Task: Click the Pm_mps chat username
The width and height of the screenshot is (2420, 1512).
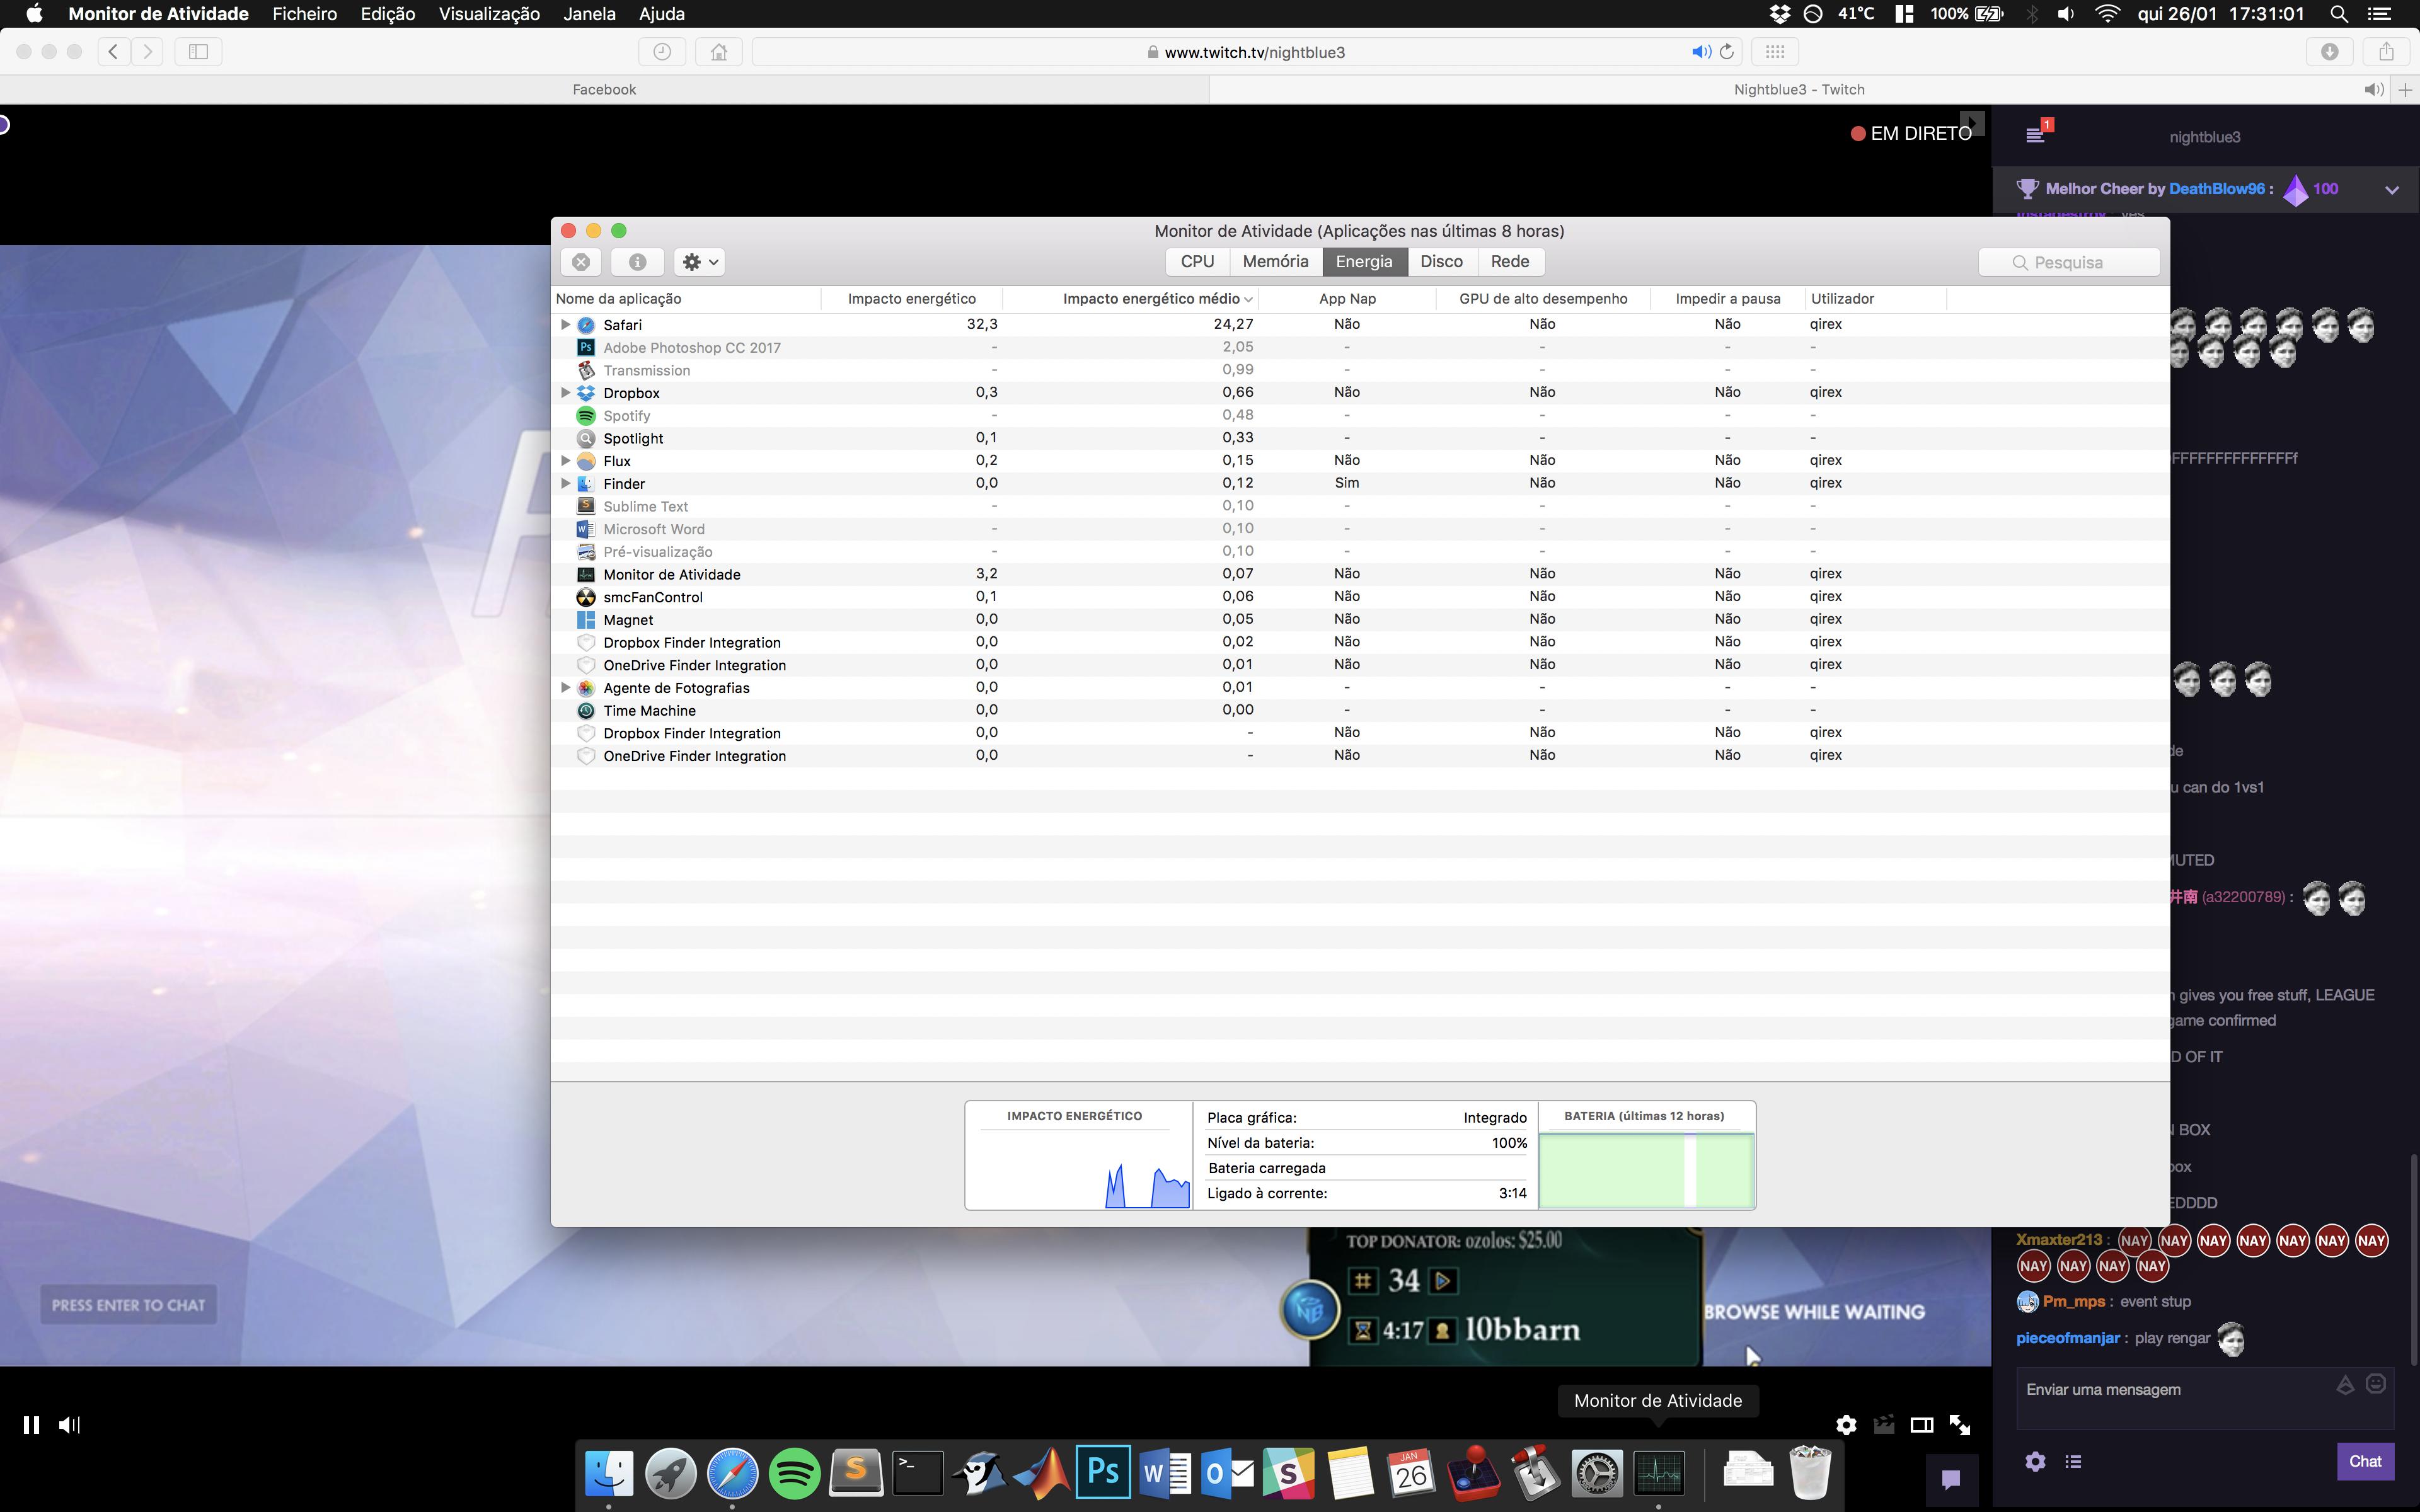Action: click(x=2073, y=1301)
